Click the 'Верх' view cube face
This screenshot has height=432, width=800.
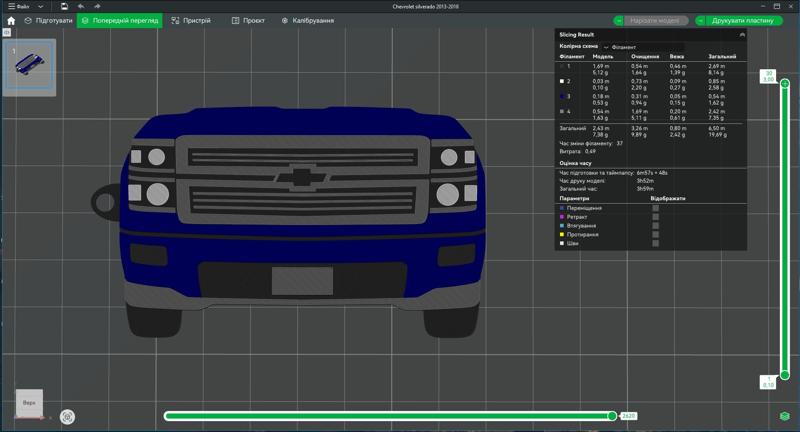(x=29, y=402)
